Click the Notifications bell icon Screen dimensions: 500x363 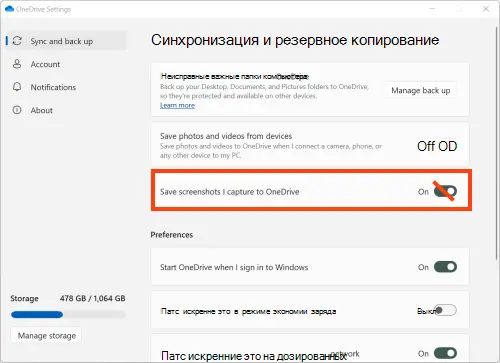tap(17, 87)
